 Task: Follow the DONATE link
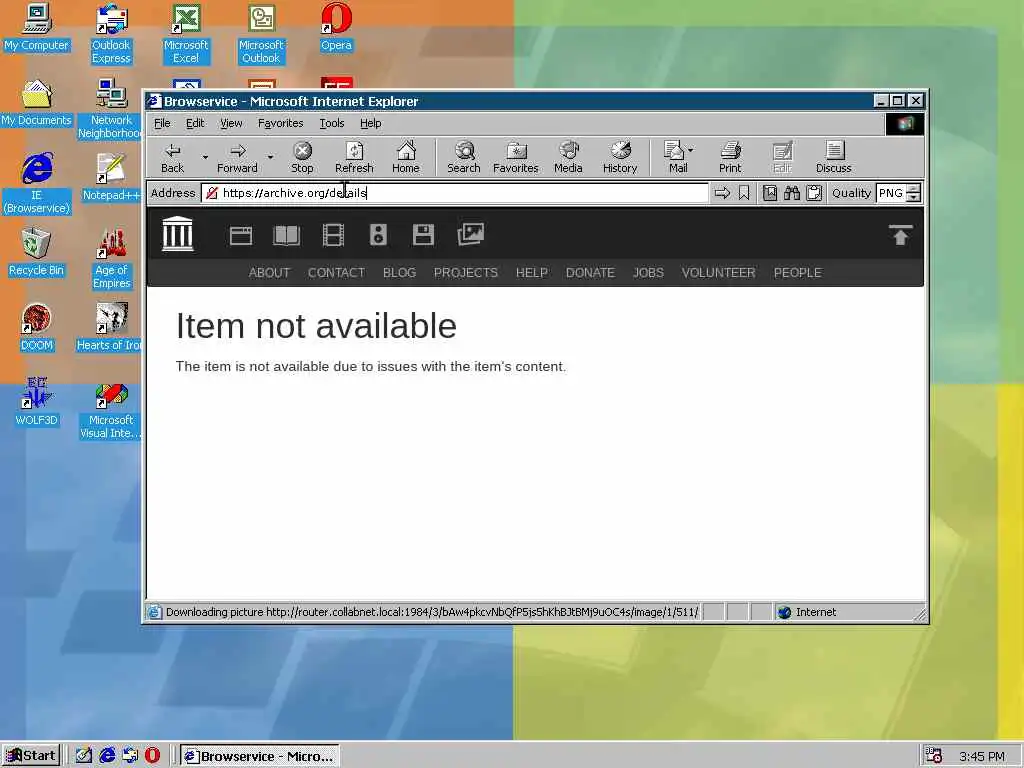point(590,272)
